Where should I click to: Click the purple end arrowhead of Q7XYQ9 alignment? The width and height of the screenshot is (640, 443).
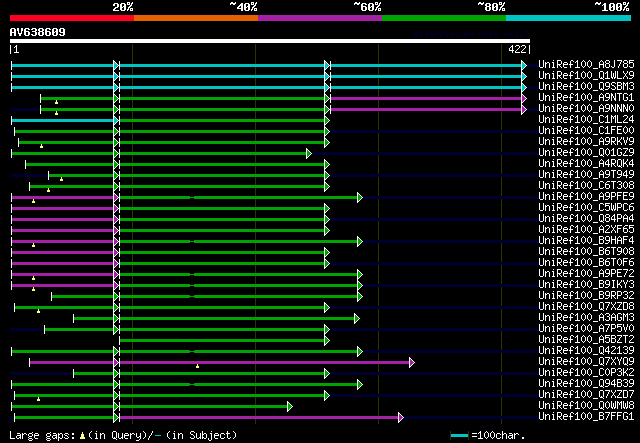click(x=412, y=362)
